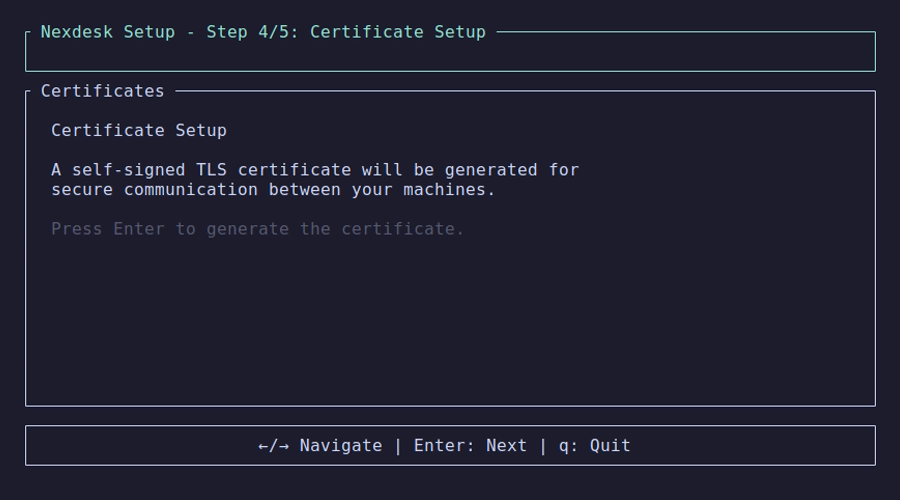Click 'Press Enter to generate the certificate.' prompt

258,229
